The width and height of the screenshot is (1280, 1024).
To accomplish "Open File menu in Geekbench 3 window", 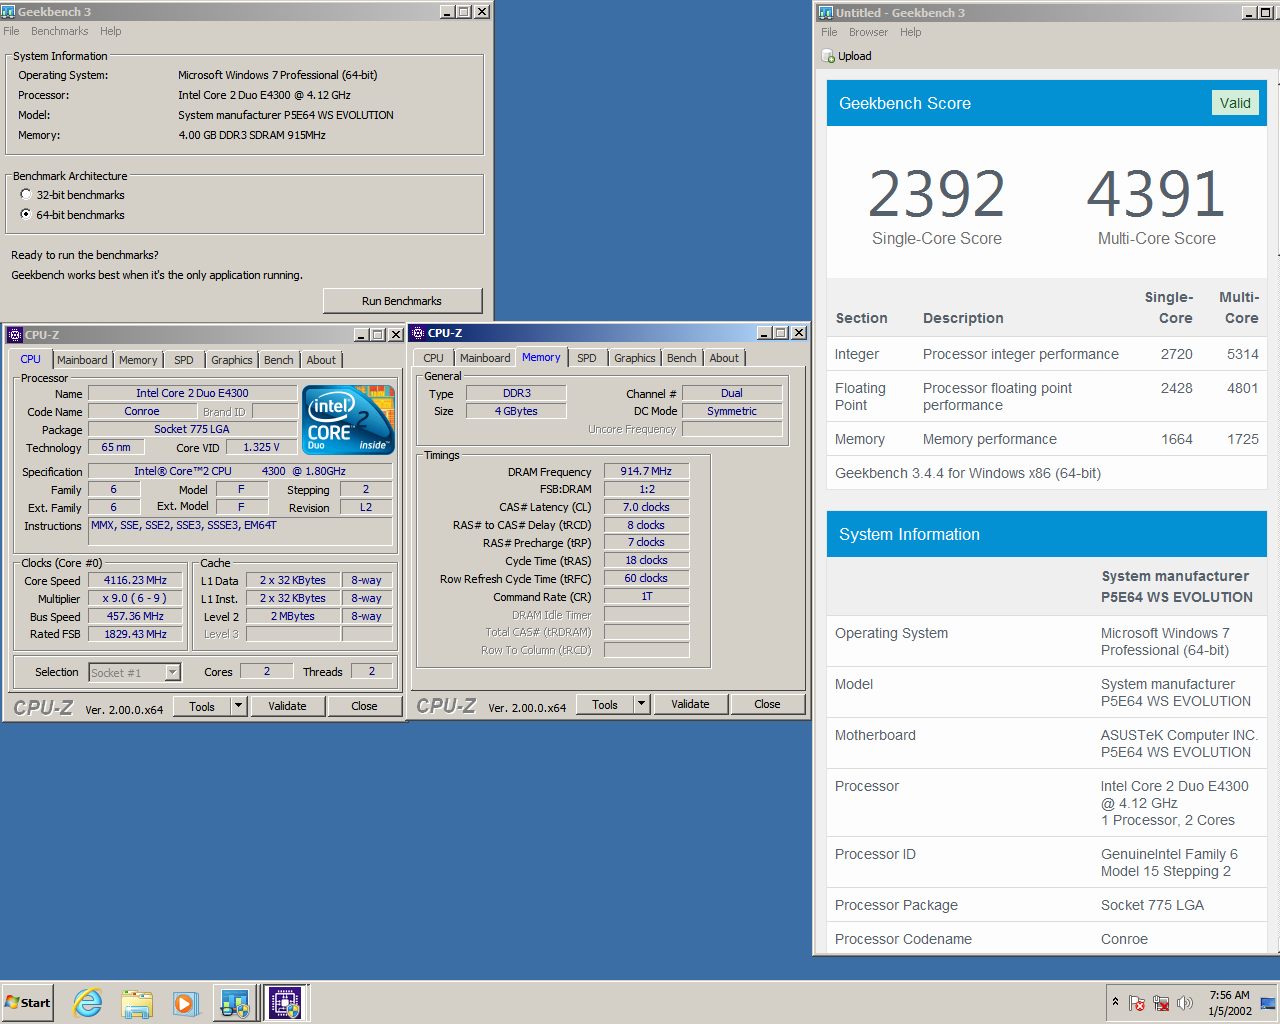I will click(11, 31).
